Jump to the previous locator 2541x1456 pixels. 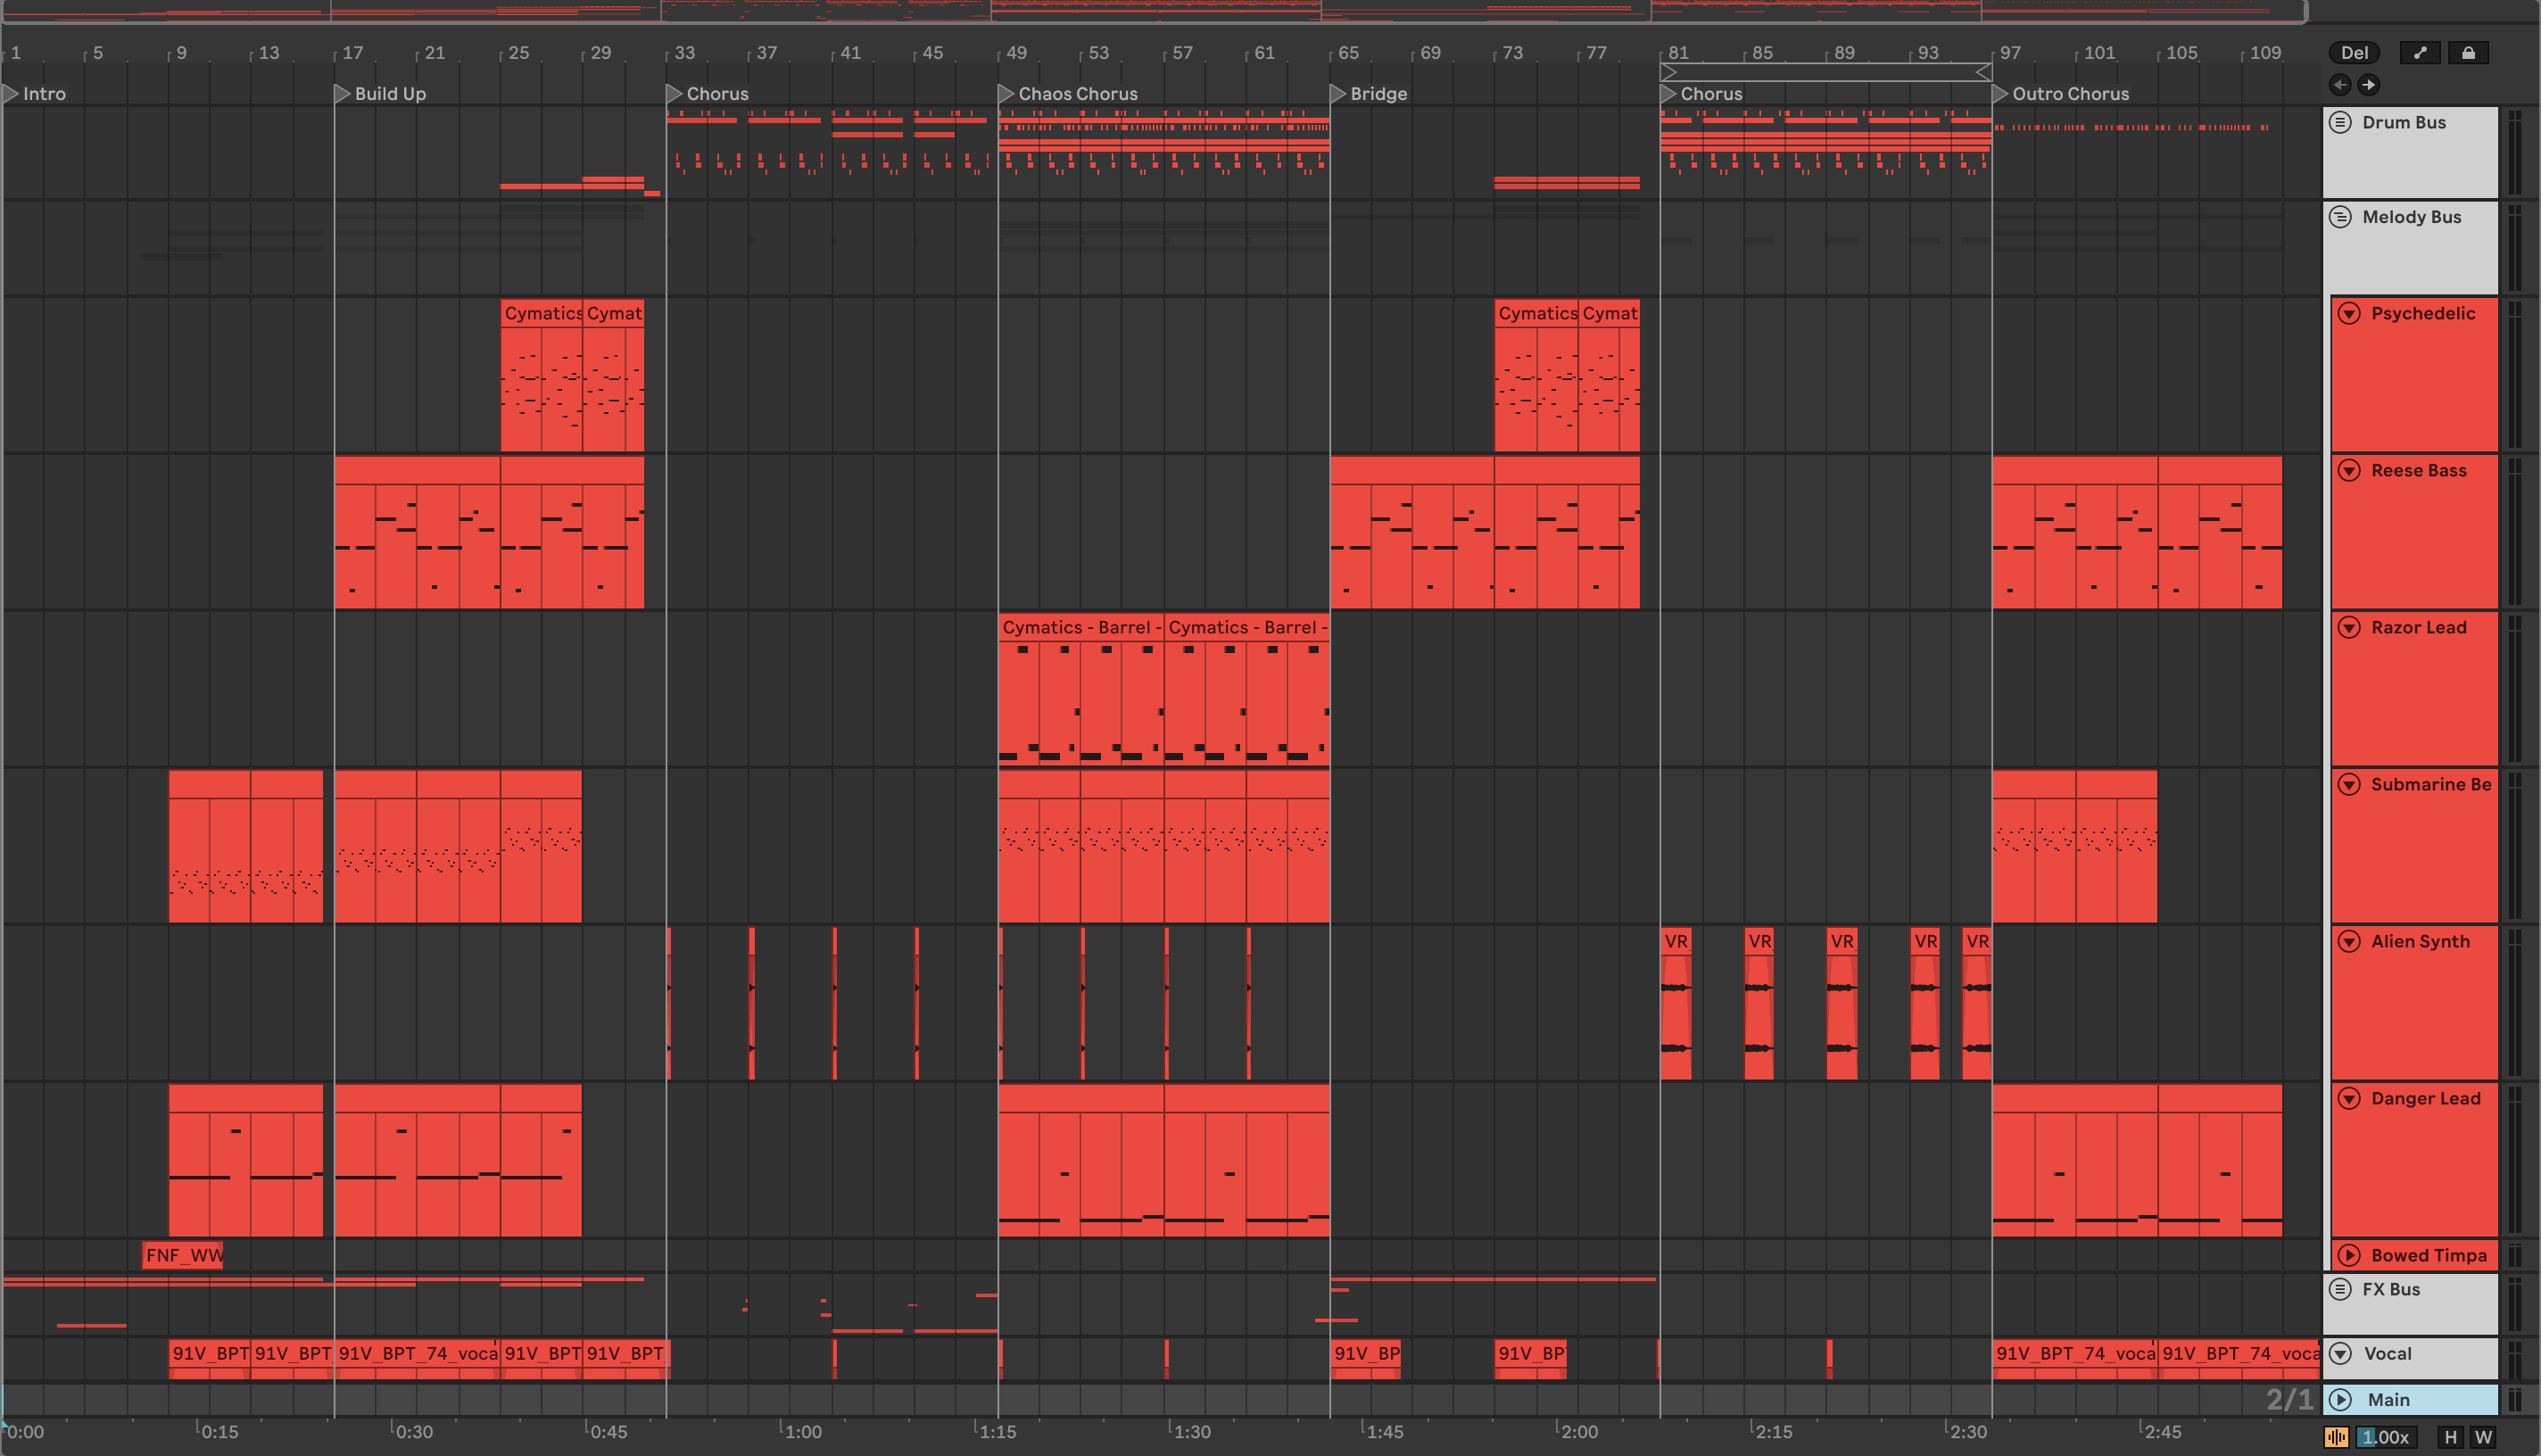2339,85
